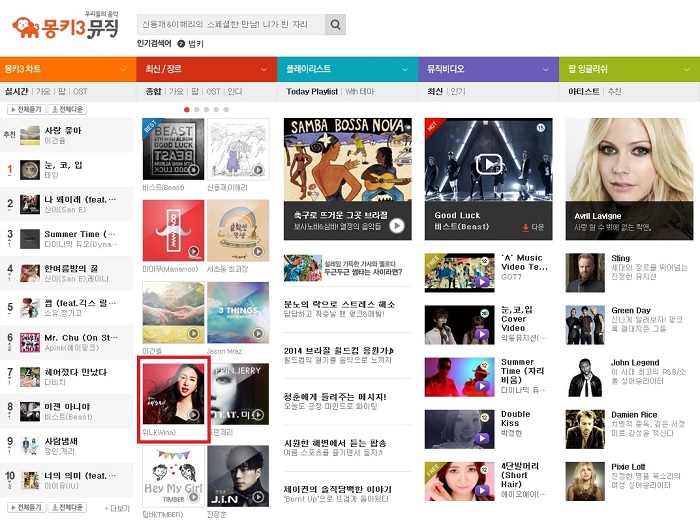
Task: Play the Samba Bossa Nova playlist
Action: tap(396, 226)
